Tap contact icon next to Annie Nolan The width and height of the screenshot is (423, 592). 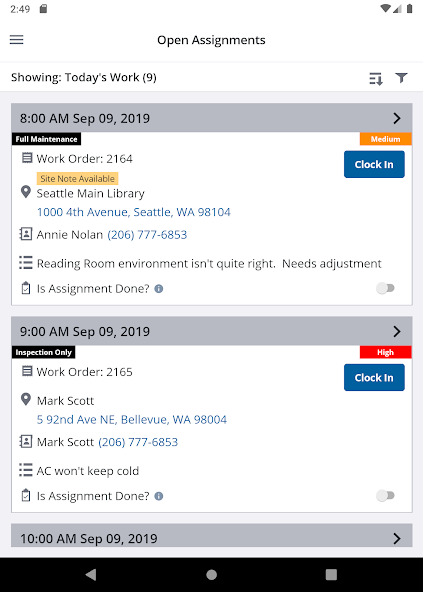click(26, 234)
